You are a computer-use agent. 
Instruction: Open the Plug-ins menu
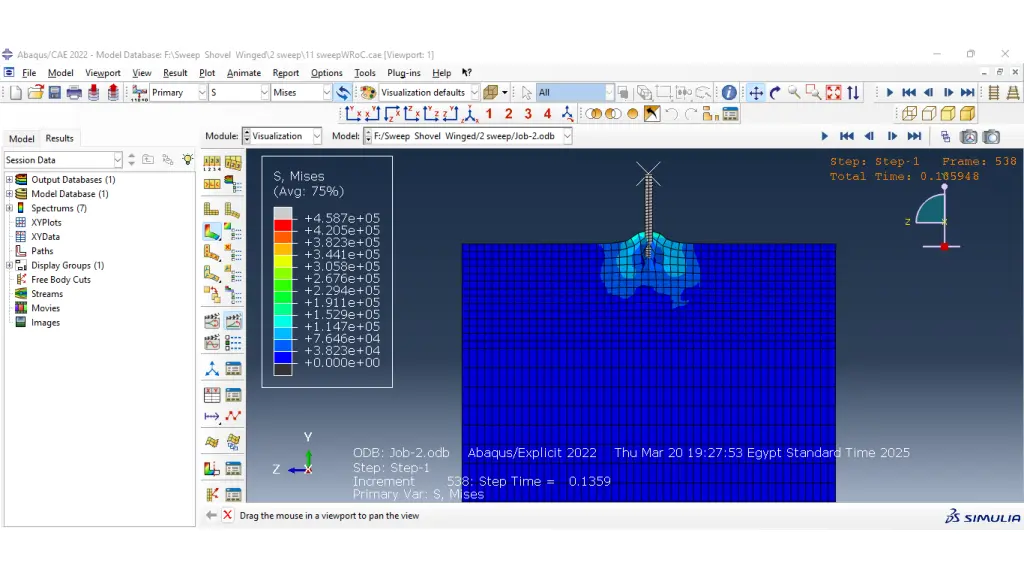[404, 72]
